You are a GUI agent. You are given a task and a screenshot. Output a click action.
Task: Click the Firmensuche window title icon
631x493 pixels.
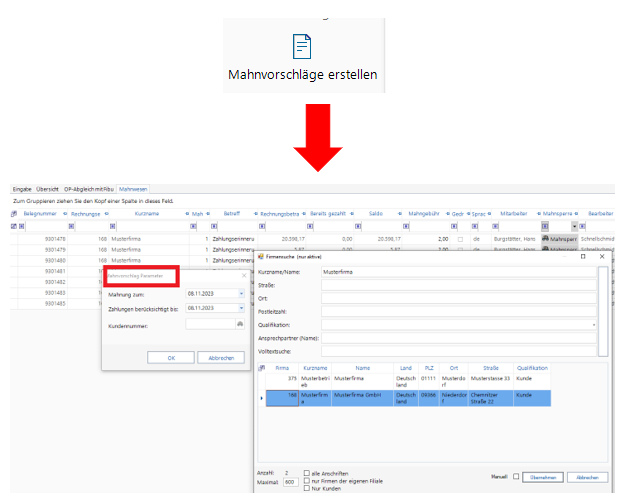point(262,257)
